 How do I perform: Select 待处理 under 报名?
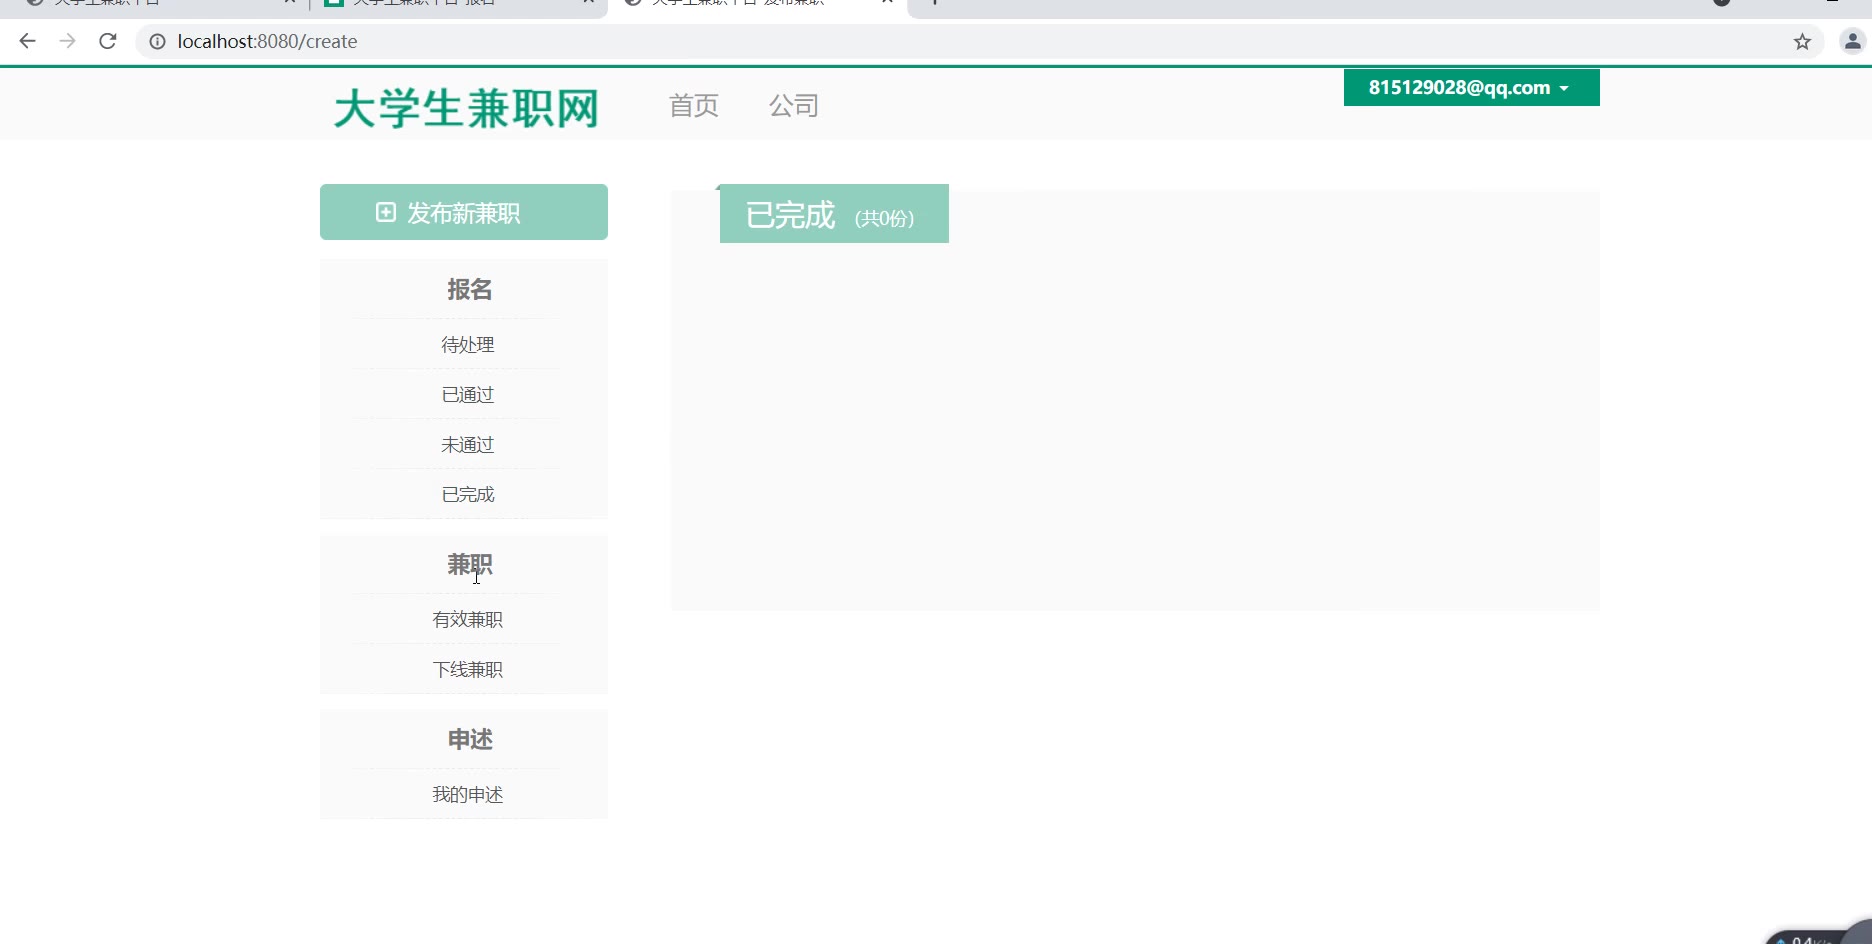(468, 344)
